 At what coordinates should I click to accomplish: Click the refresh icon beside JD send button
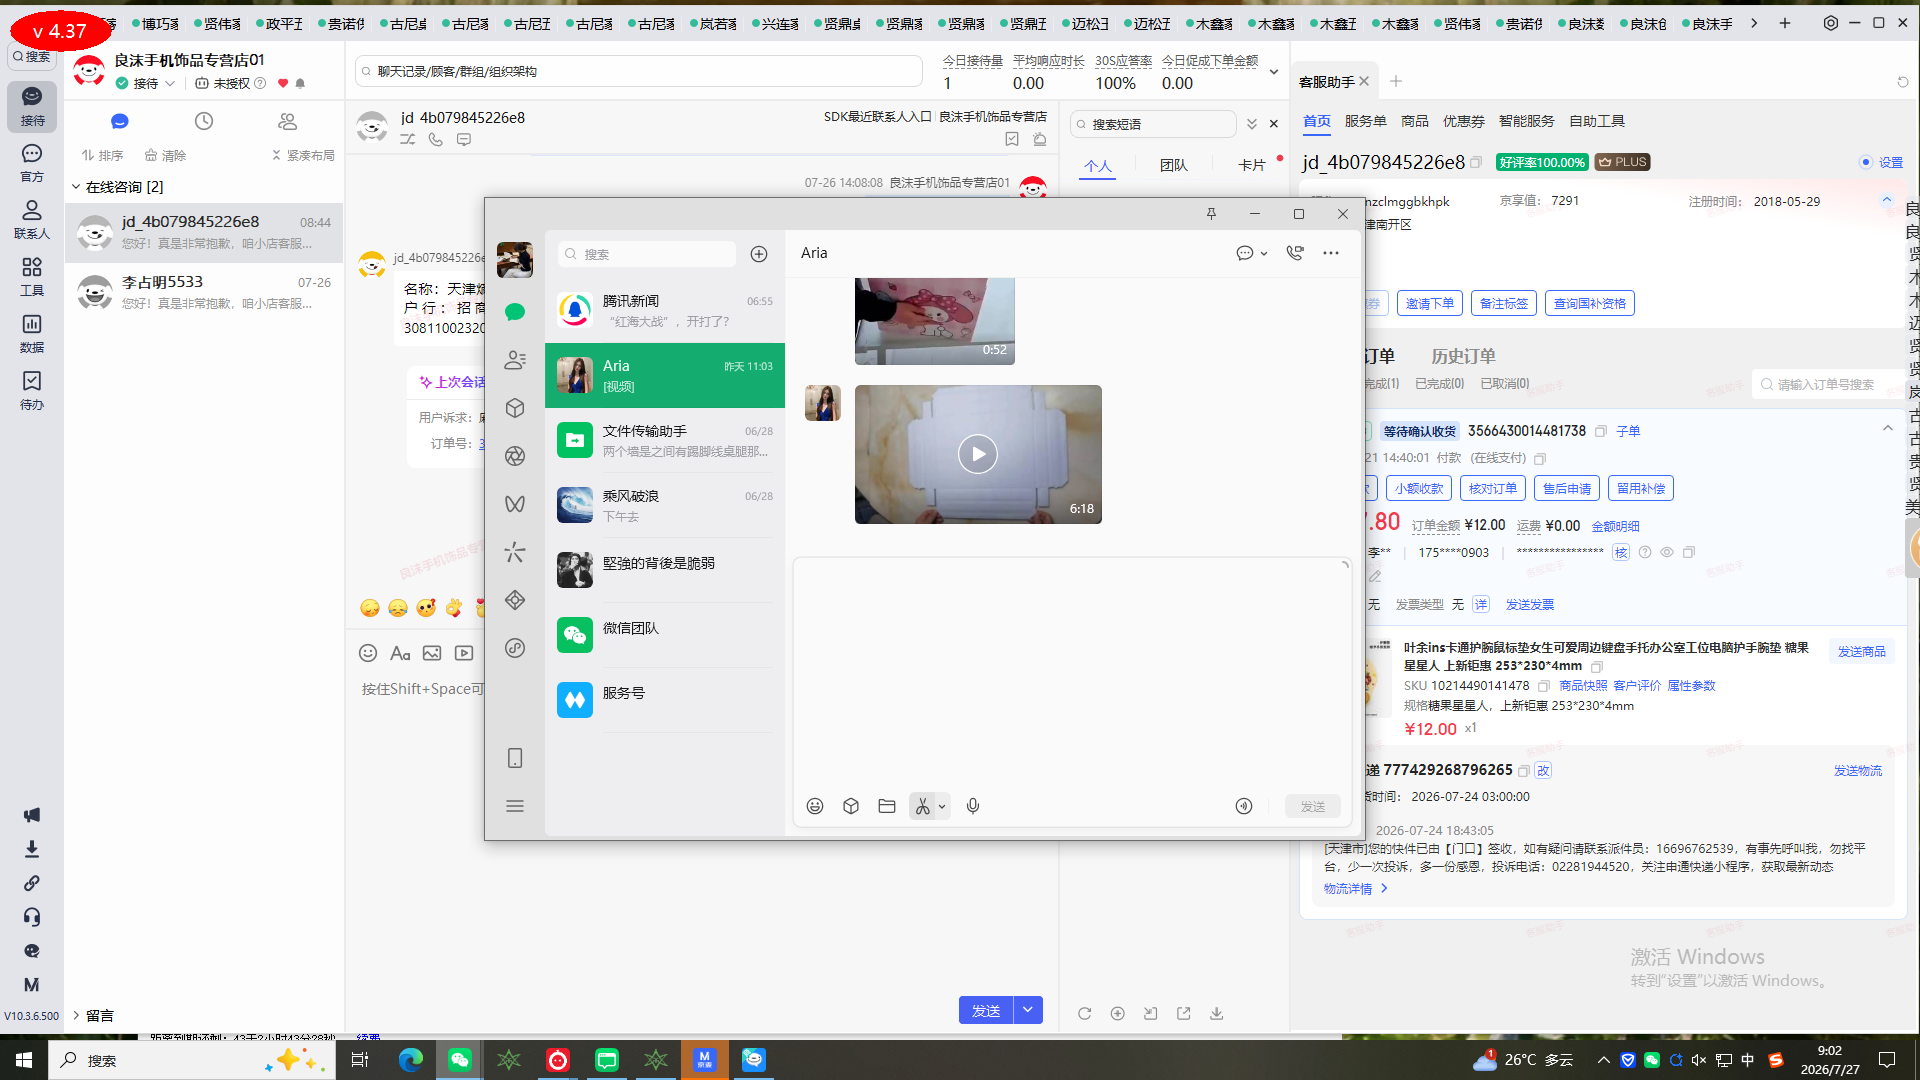click(x=1085, y=1014)
